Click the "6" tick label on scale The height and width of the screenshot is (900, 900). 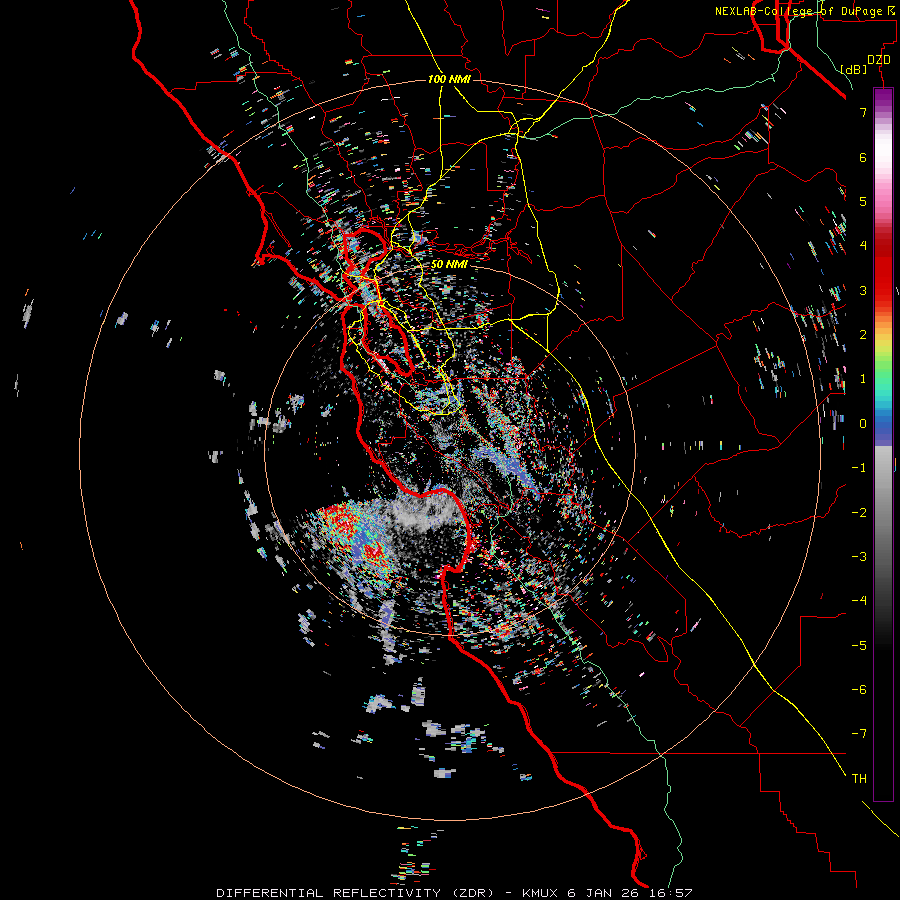(x=863, y=157)
